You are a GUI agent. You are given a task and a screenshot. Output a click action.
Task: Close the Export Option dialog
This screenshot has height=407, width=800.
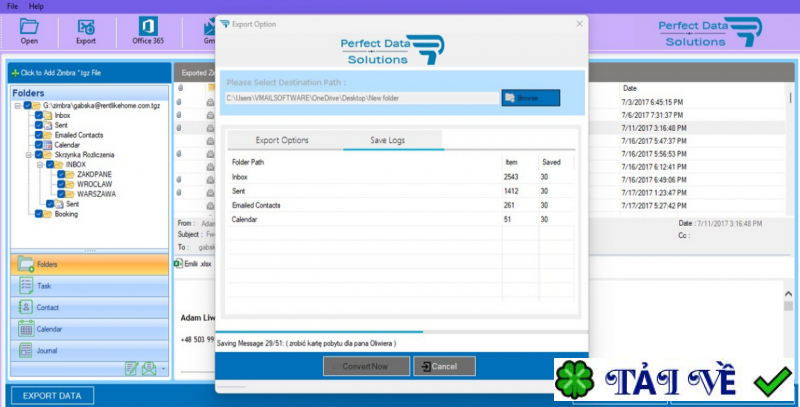pyautogui.click(x=579, y=23)
